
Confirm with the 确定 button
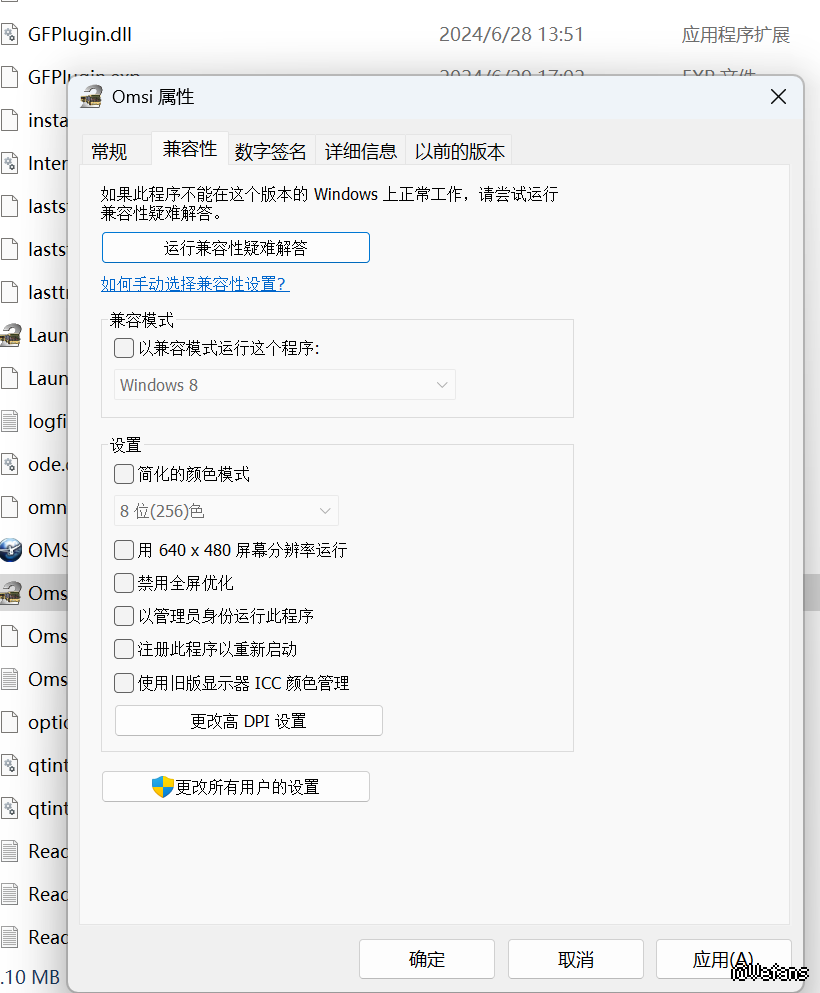point(427,959)
